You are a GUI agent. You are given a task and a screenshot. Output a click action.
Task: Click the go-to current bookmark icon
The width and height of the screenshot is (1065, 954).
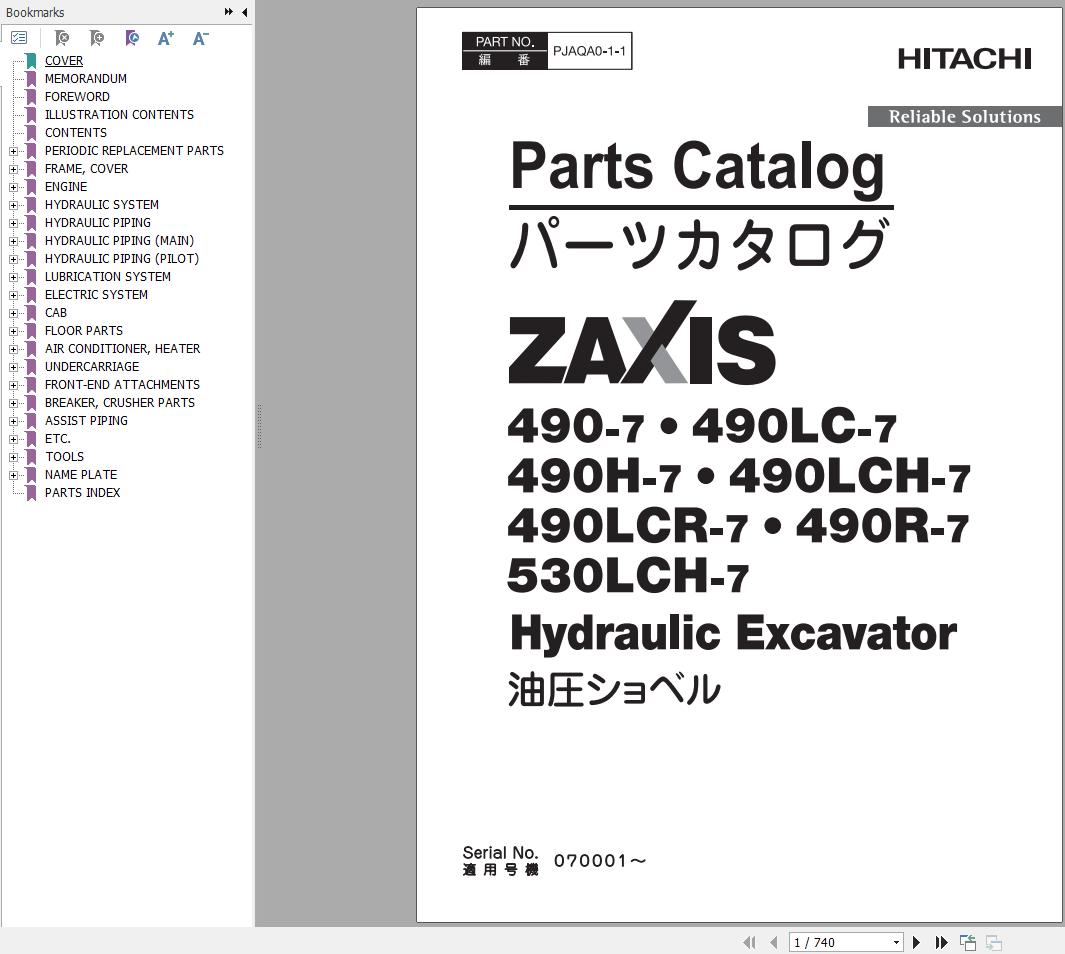pyautogui.click(x=132, y=38)
